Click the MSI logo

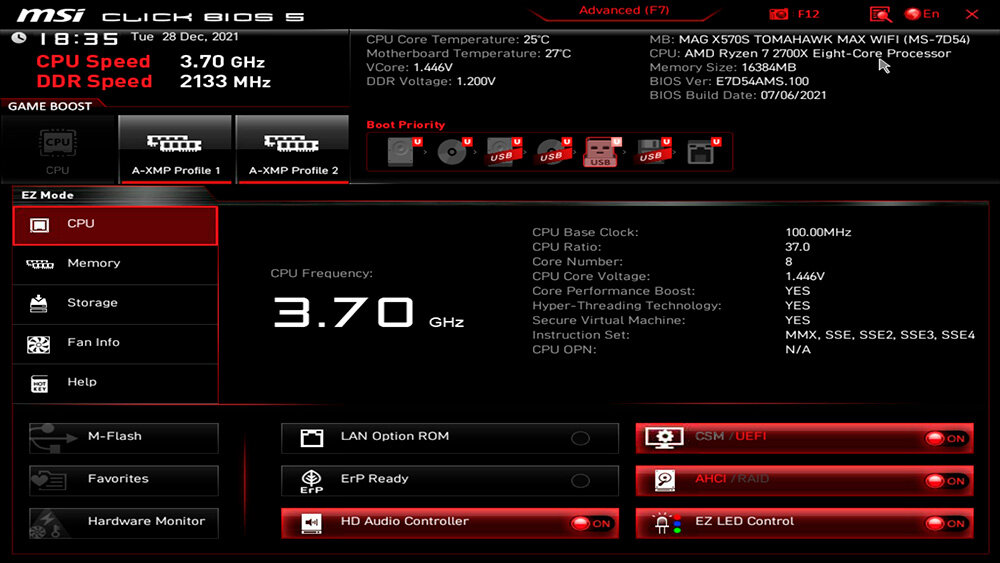click(50, 15)
